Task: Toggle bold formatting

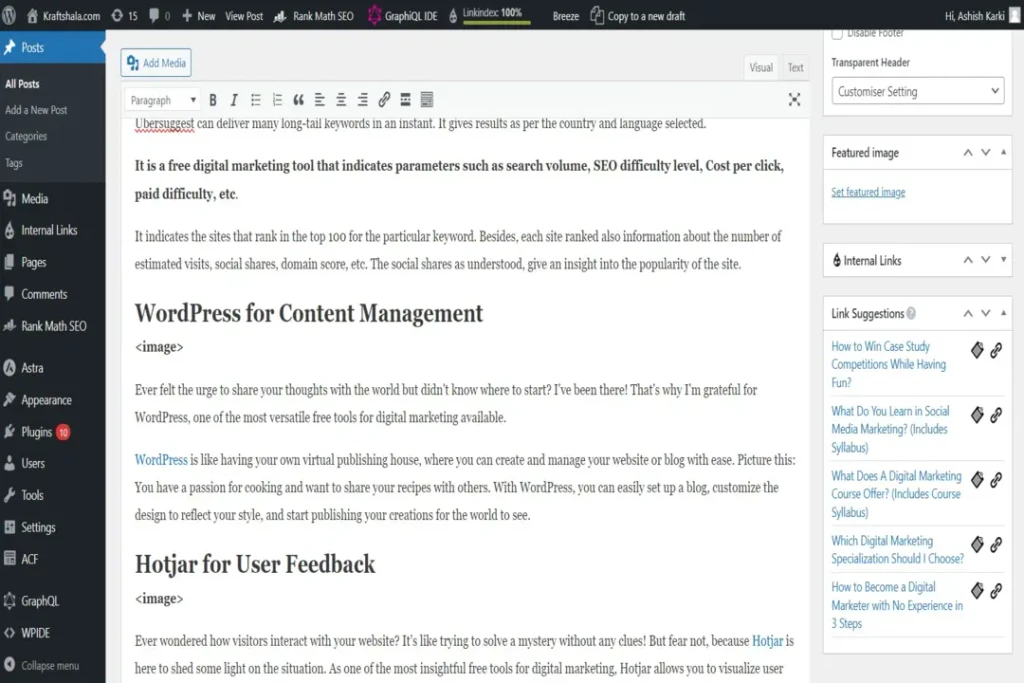Action: (x=213, y=100)
